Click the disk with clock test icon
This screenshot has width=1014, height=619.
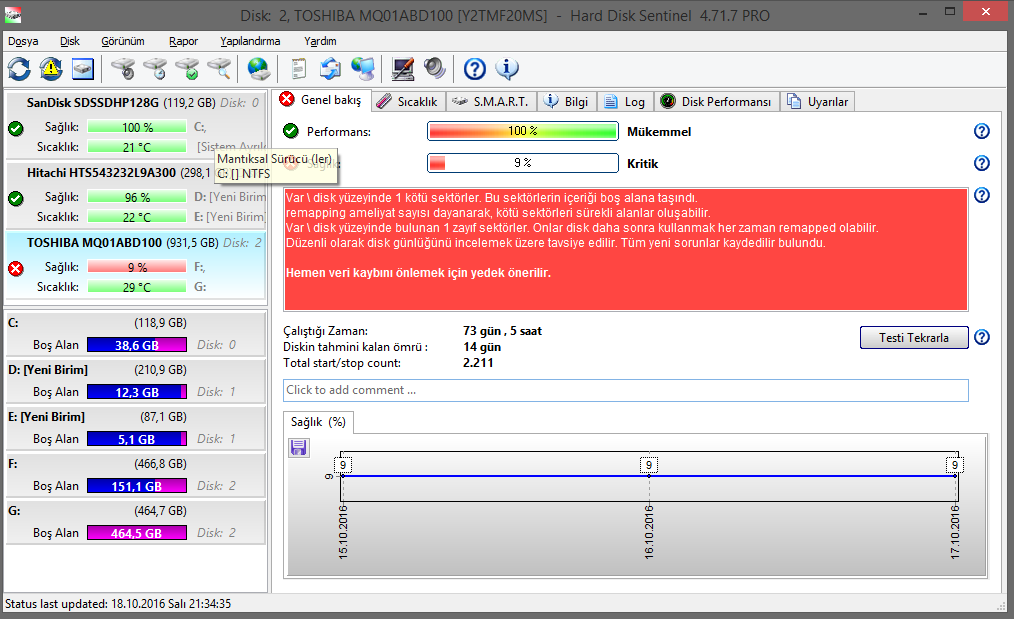[x=156, y=69]
